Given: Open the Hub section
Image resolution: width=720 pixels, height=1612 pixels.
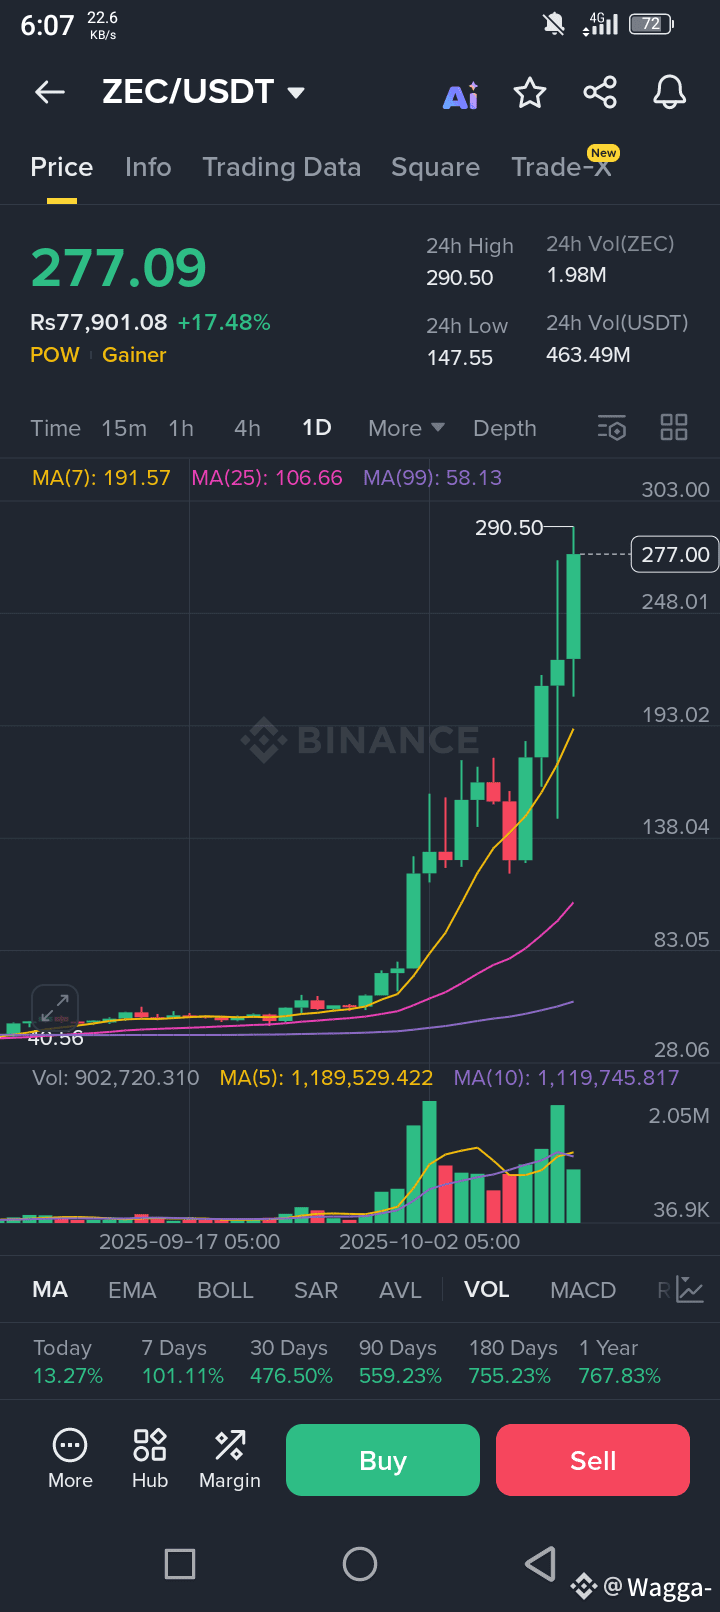Looking at the screenshot, I should tap(149, 1458).
